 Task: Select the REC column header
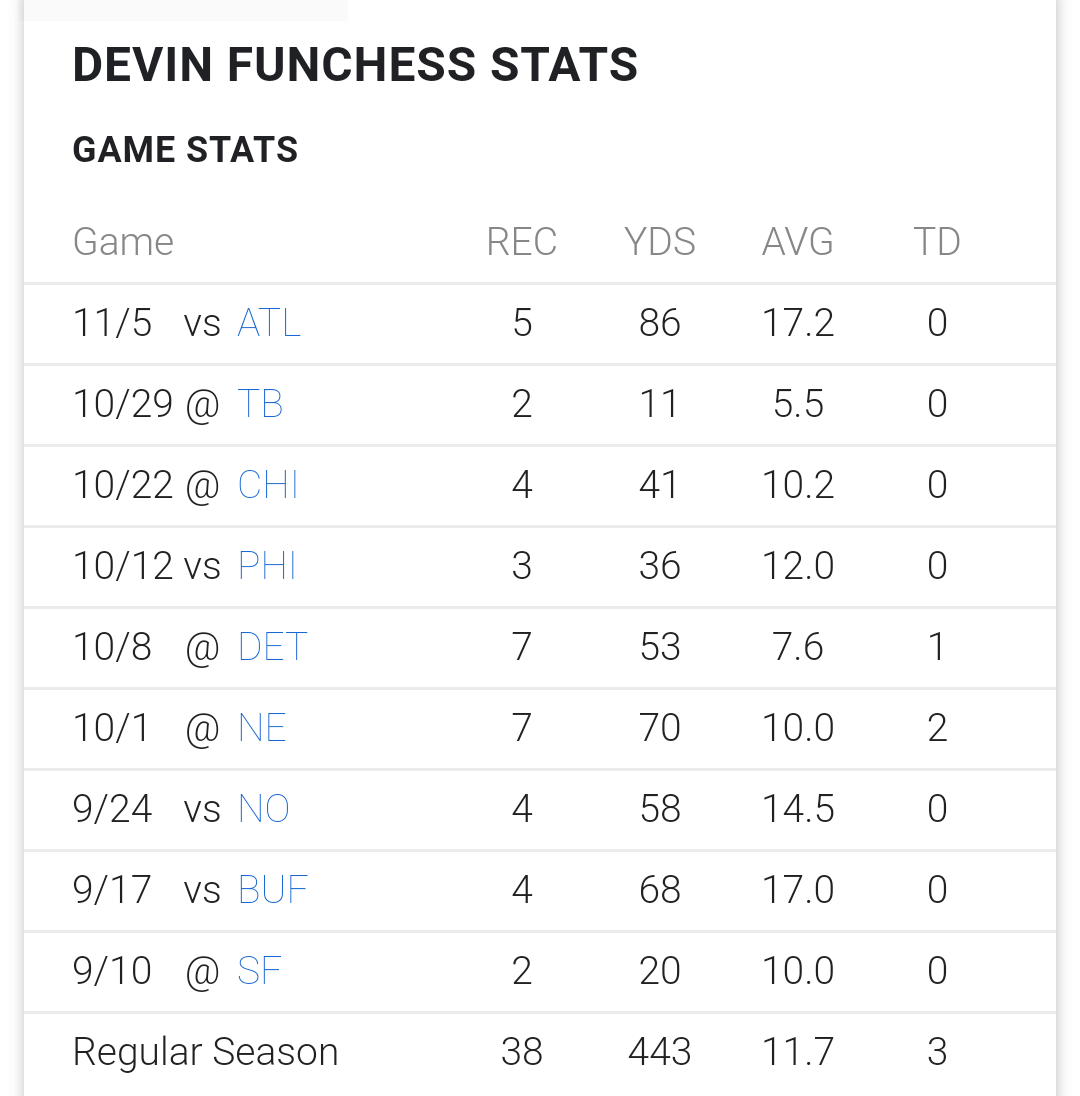[x=521, y=242]
